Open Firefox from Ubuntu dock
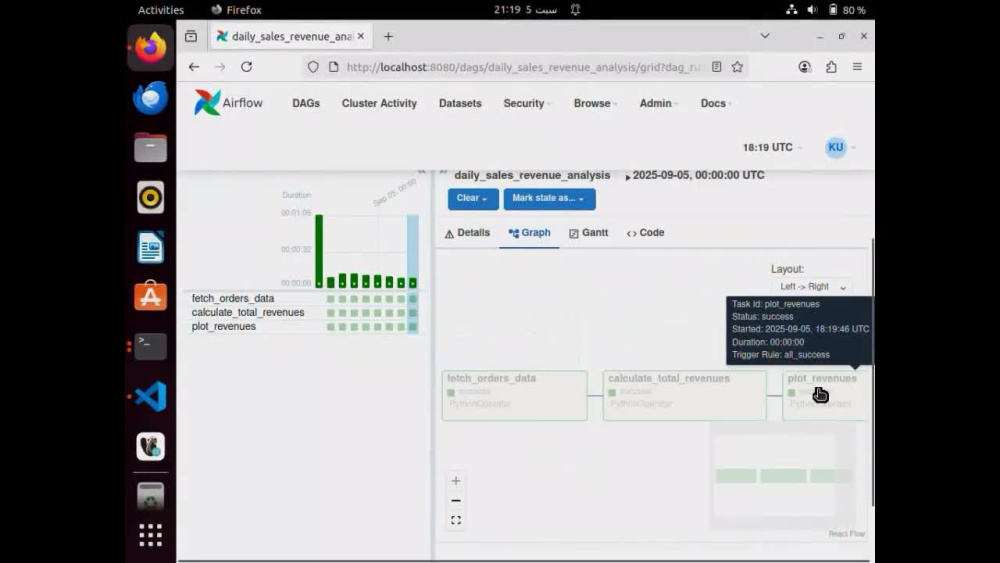Viewport: 1000px width, 563px height. pos(151,48)
